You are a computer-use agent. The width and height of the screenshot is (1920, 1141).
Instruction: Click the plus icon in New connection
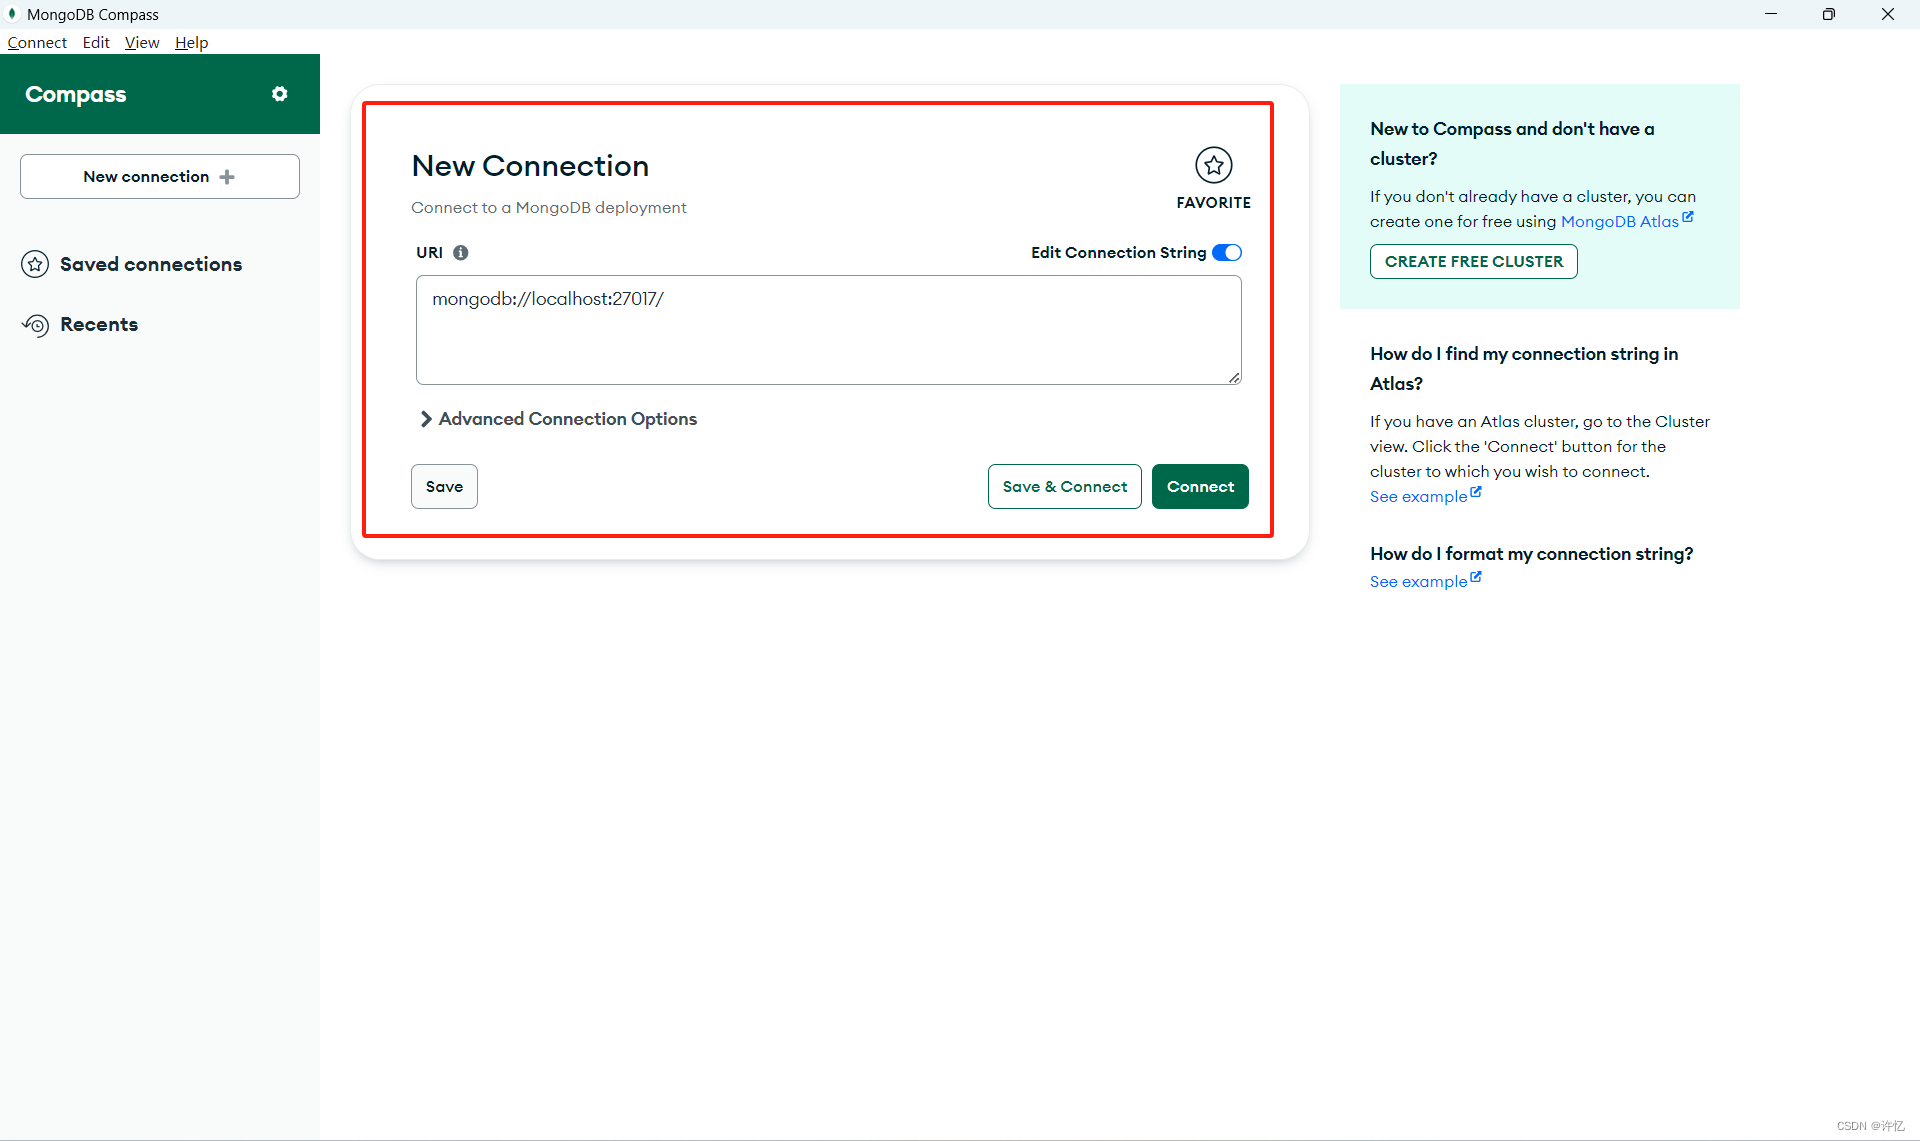227,177
